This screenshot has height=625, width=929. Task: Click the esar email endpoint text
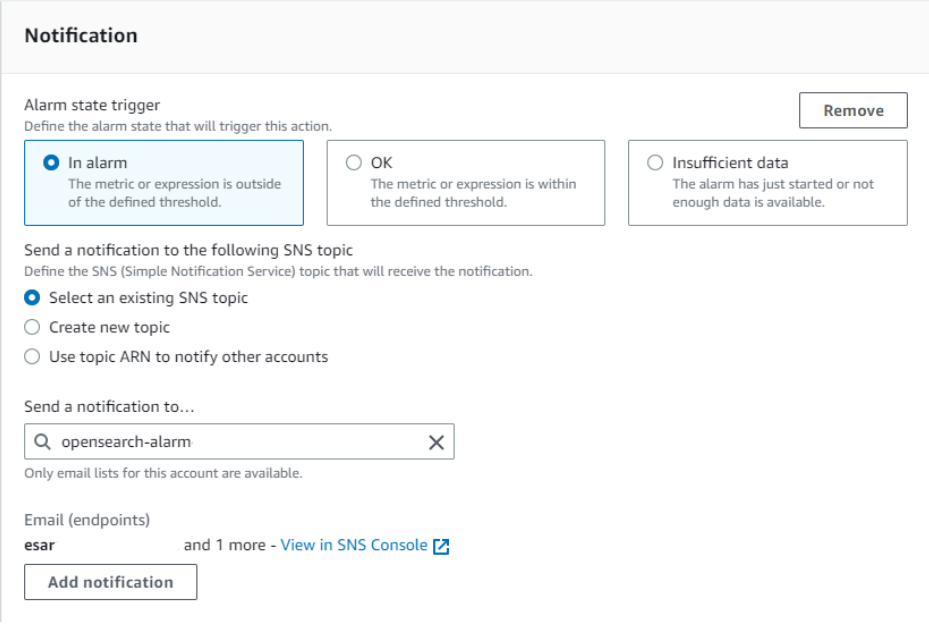point(40,545)
